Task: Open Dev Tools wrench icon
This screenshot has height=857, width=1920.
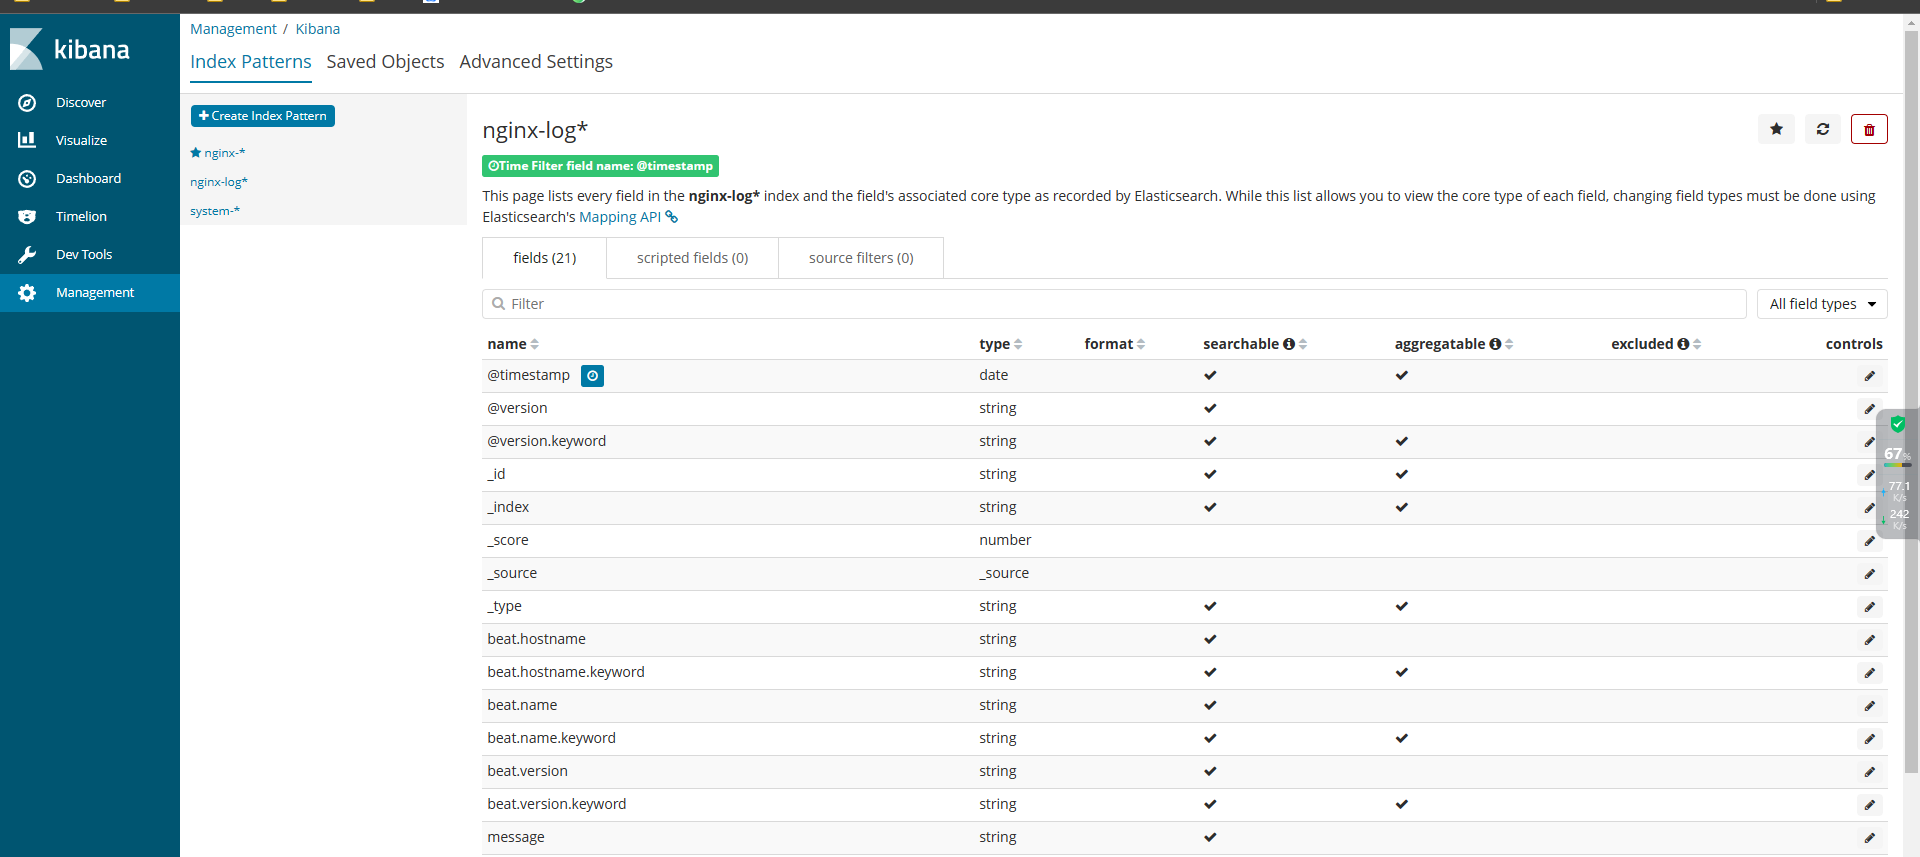Action: point(27,254)
